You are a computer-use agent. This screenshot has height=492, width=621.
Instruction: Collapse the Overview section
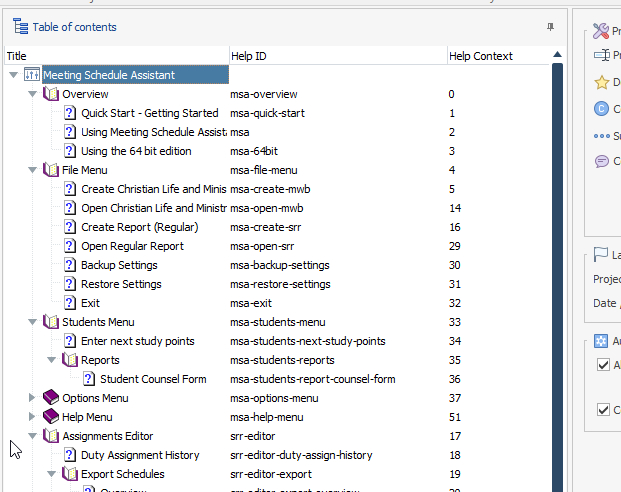click(x=32, y=94)
